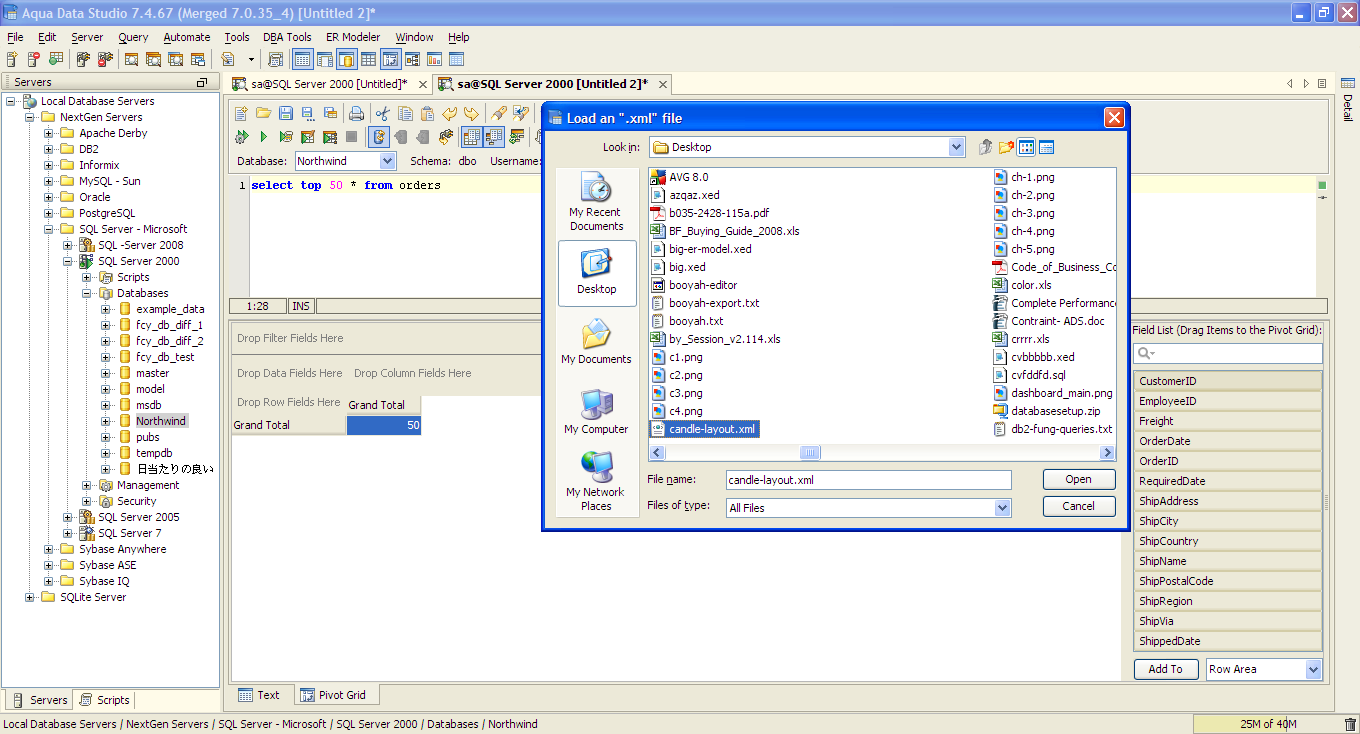Click the Redo arrow icon
Screen dimensions: 1360x734
tap(471, 113)
